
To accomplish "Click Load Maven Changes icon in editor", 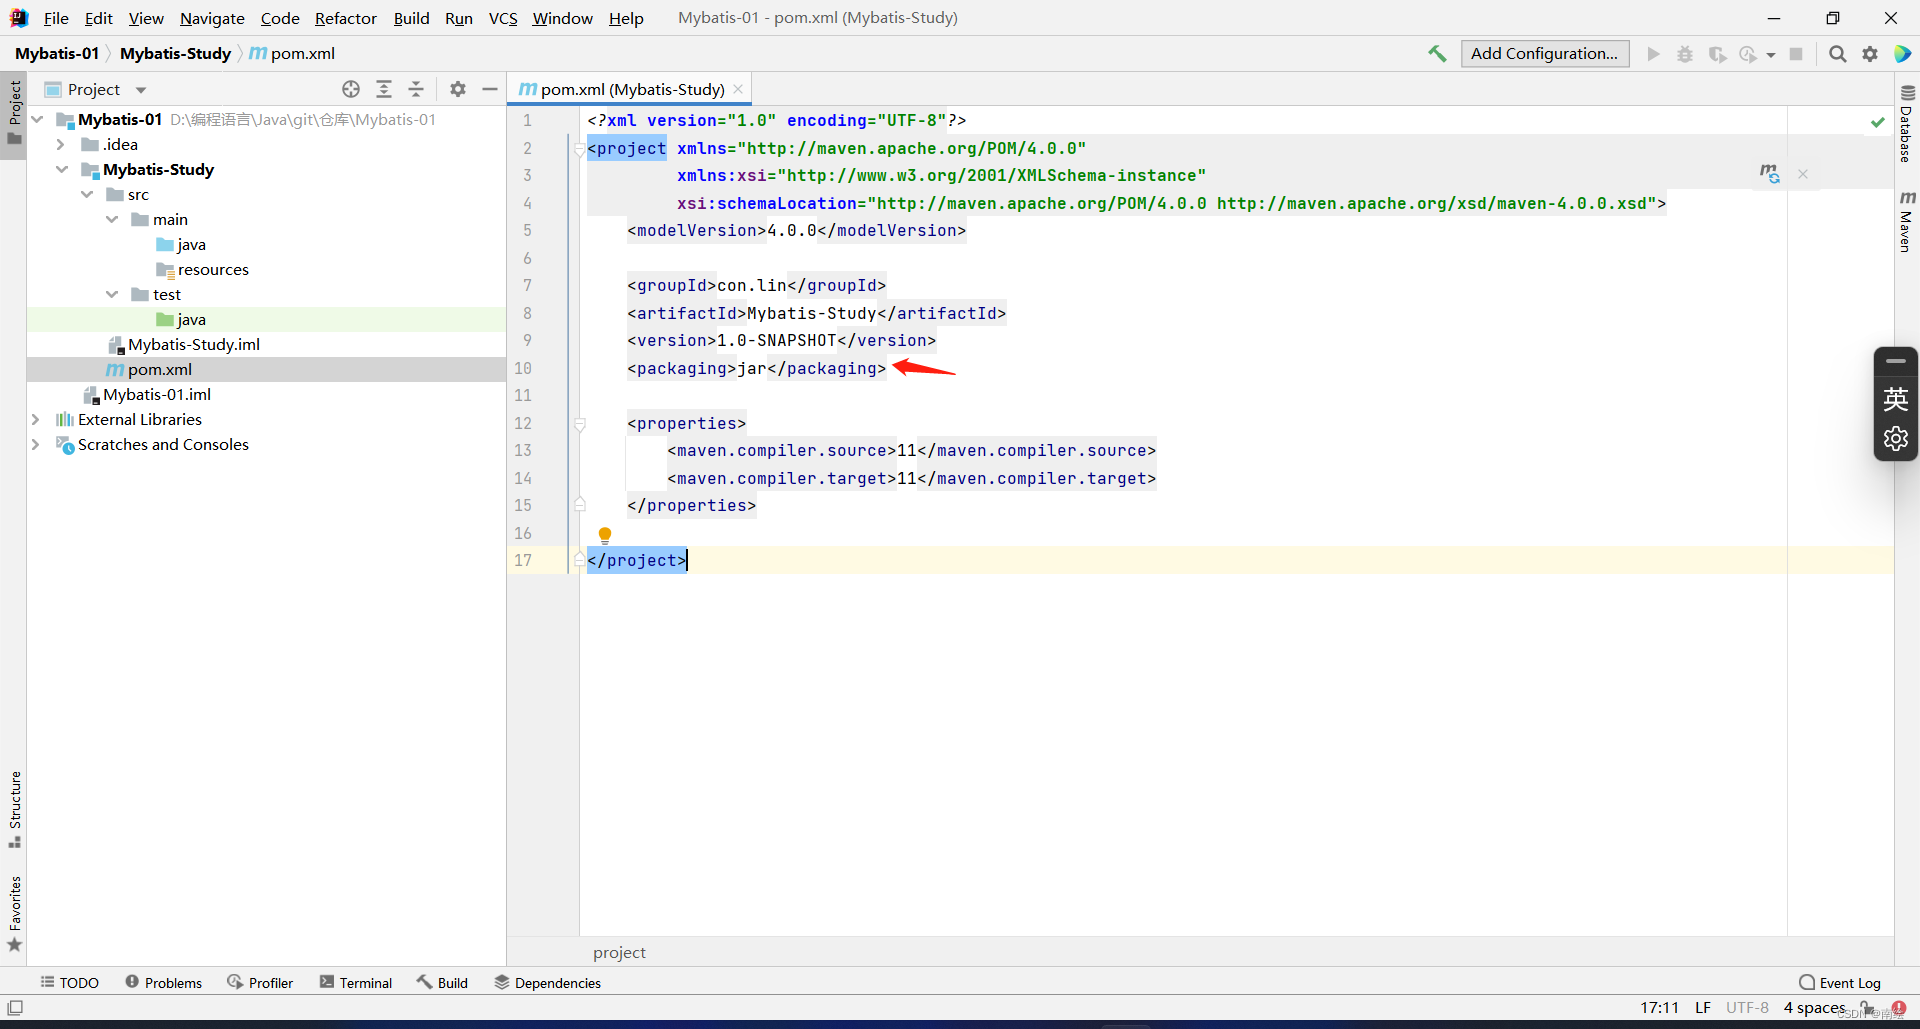I will click(1770, 174).
